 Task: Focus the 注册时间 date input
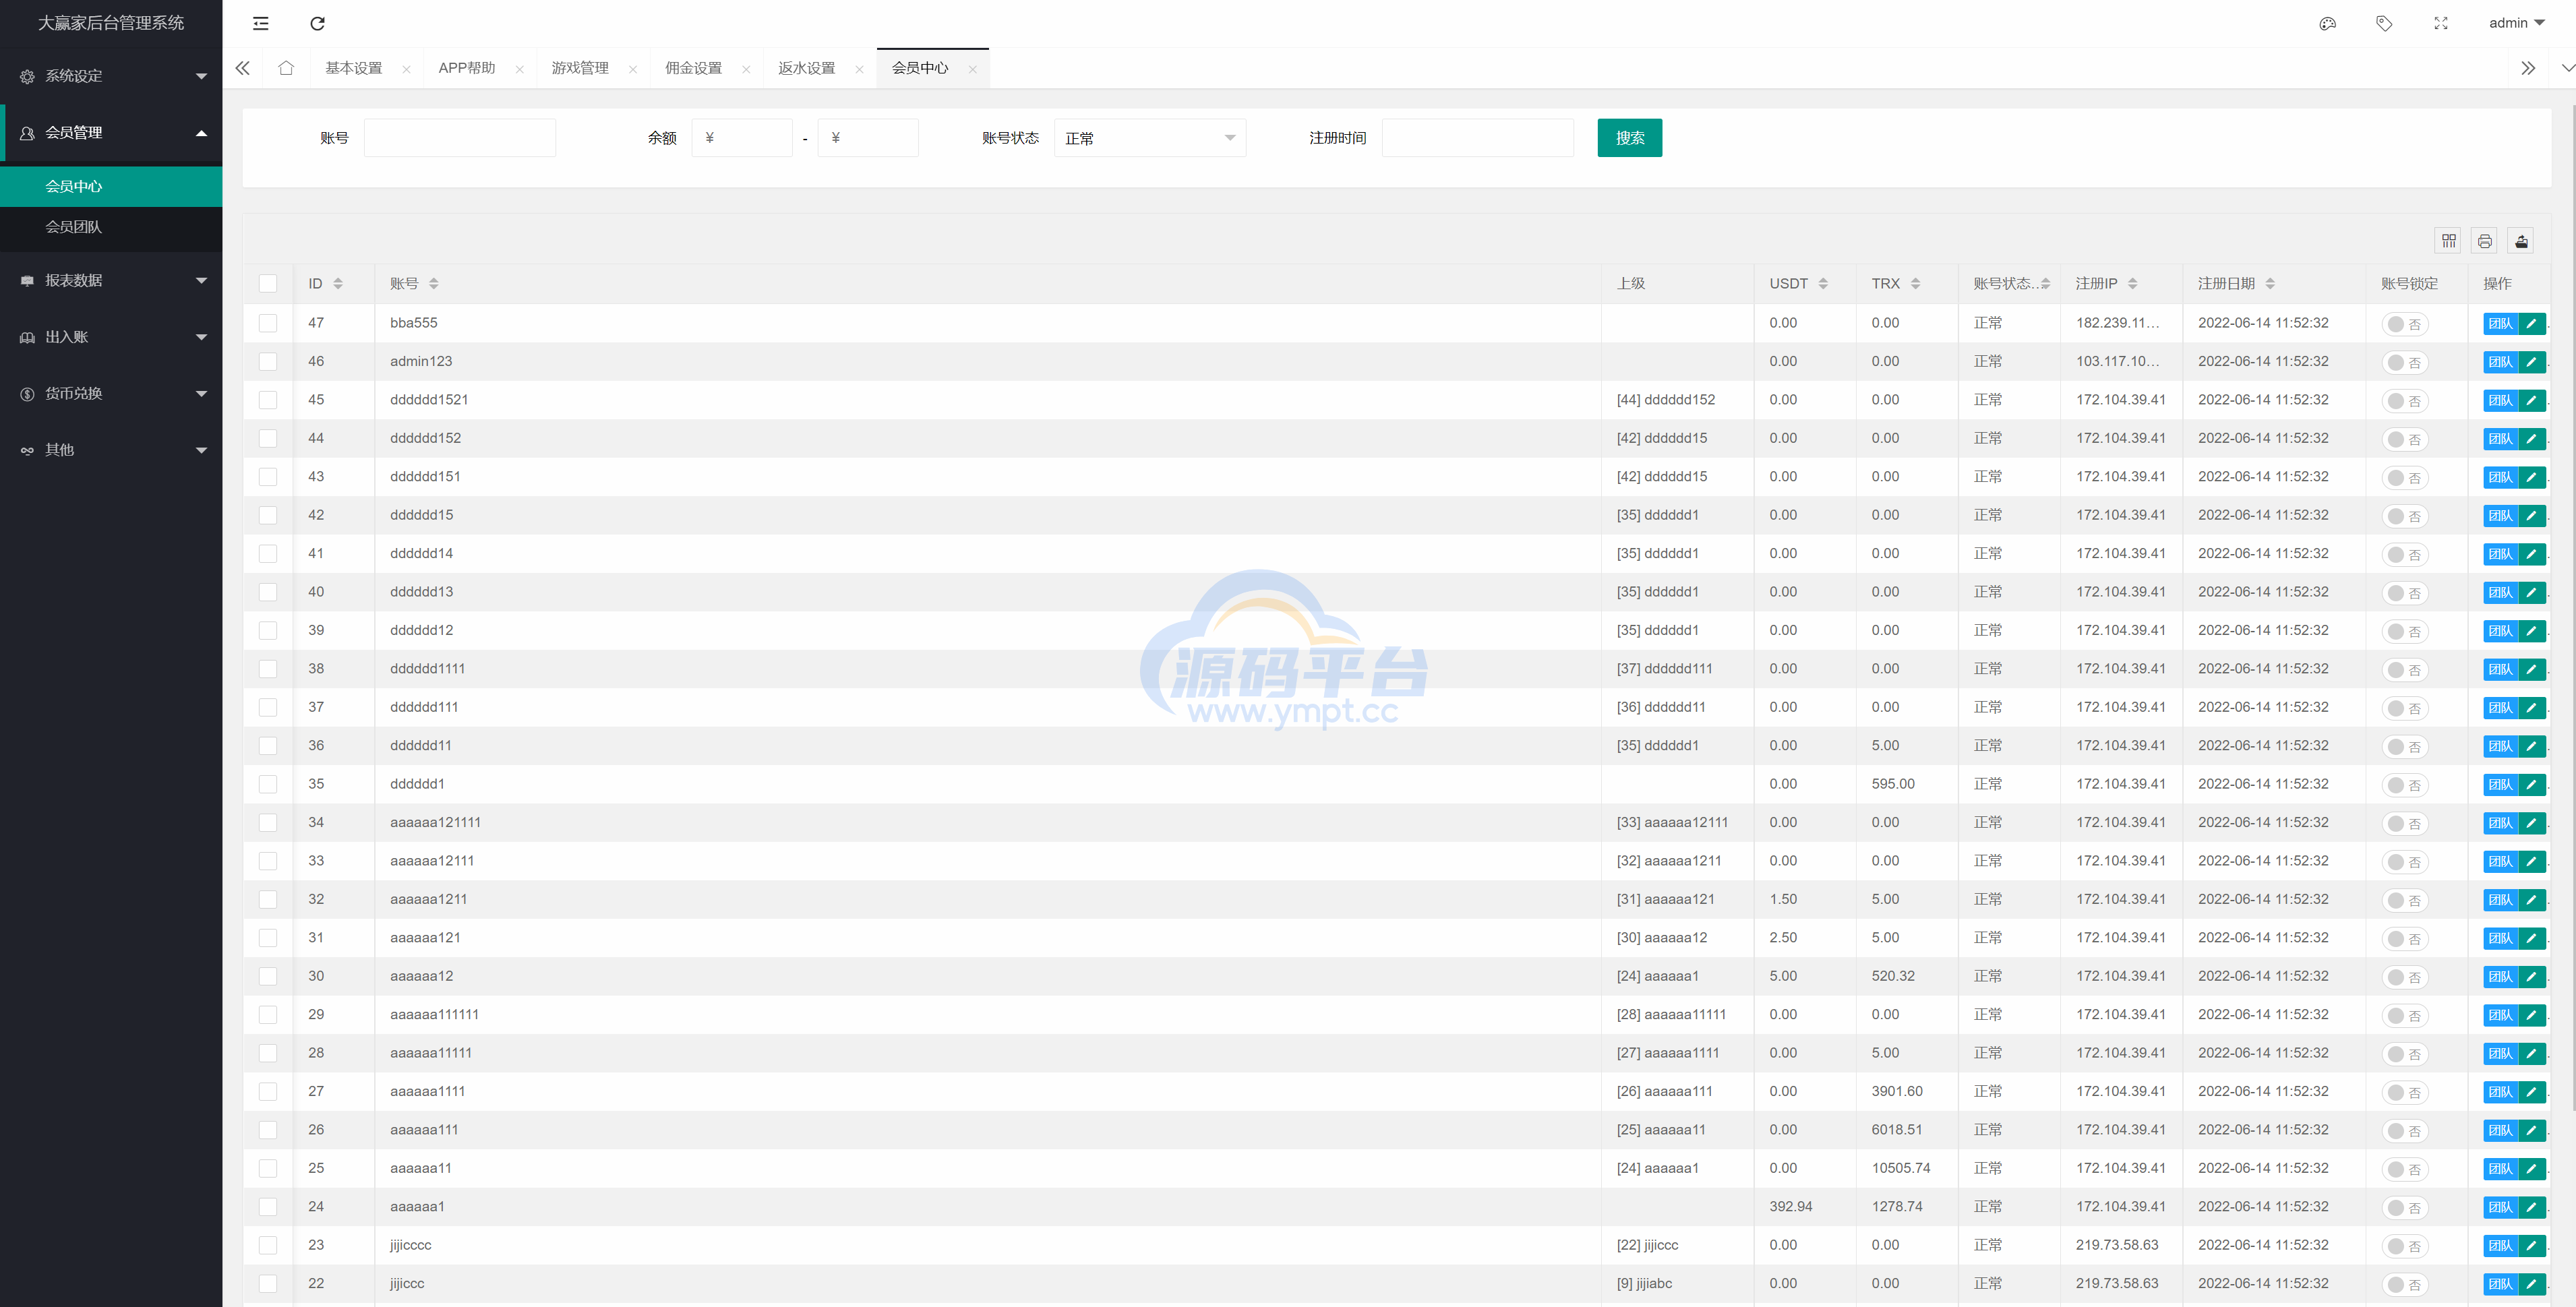pyautogui.click(x=1478, y=138)
